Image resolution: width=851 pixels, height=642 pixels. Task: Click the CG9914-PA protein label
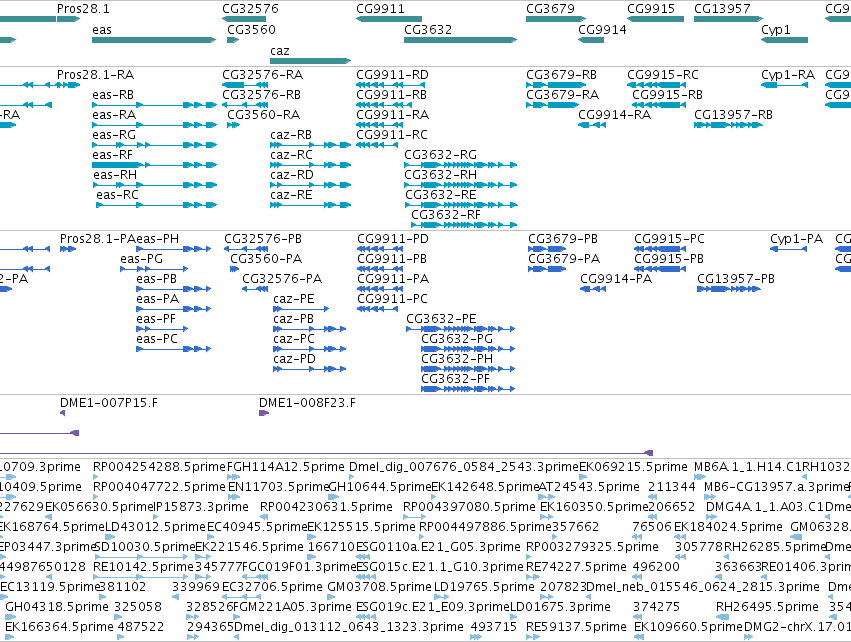(x=616, y=279)
